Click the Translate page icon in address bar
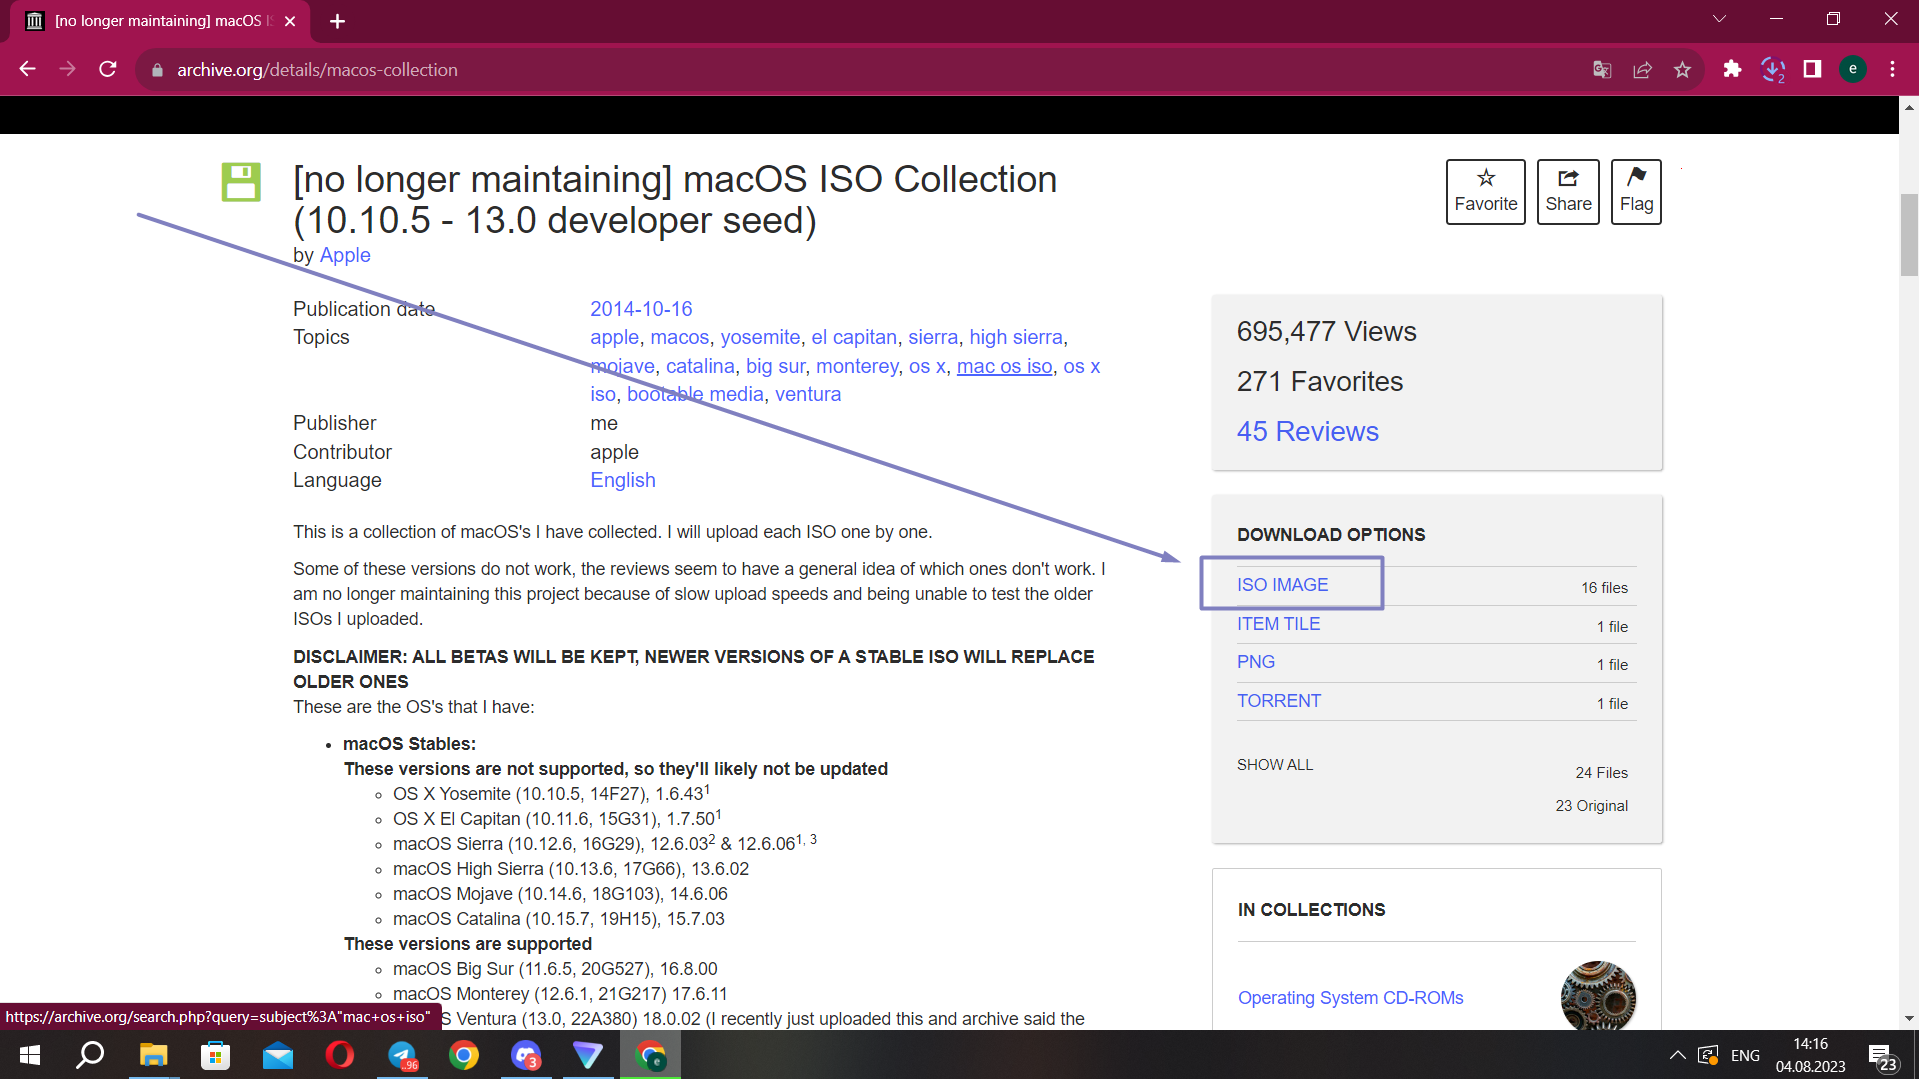Viewport: 1919px width, 1079px height. (1602, 69)
